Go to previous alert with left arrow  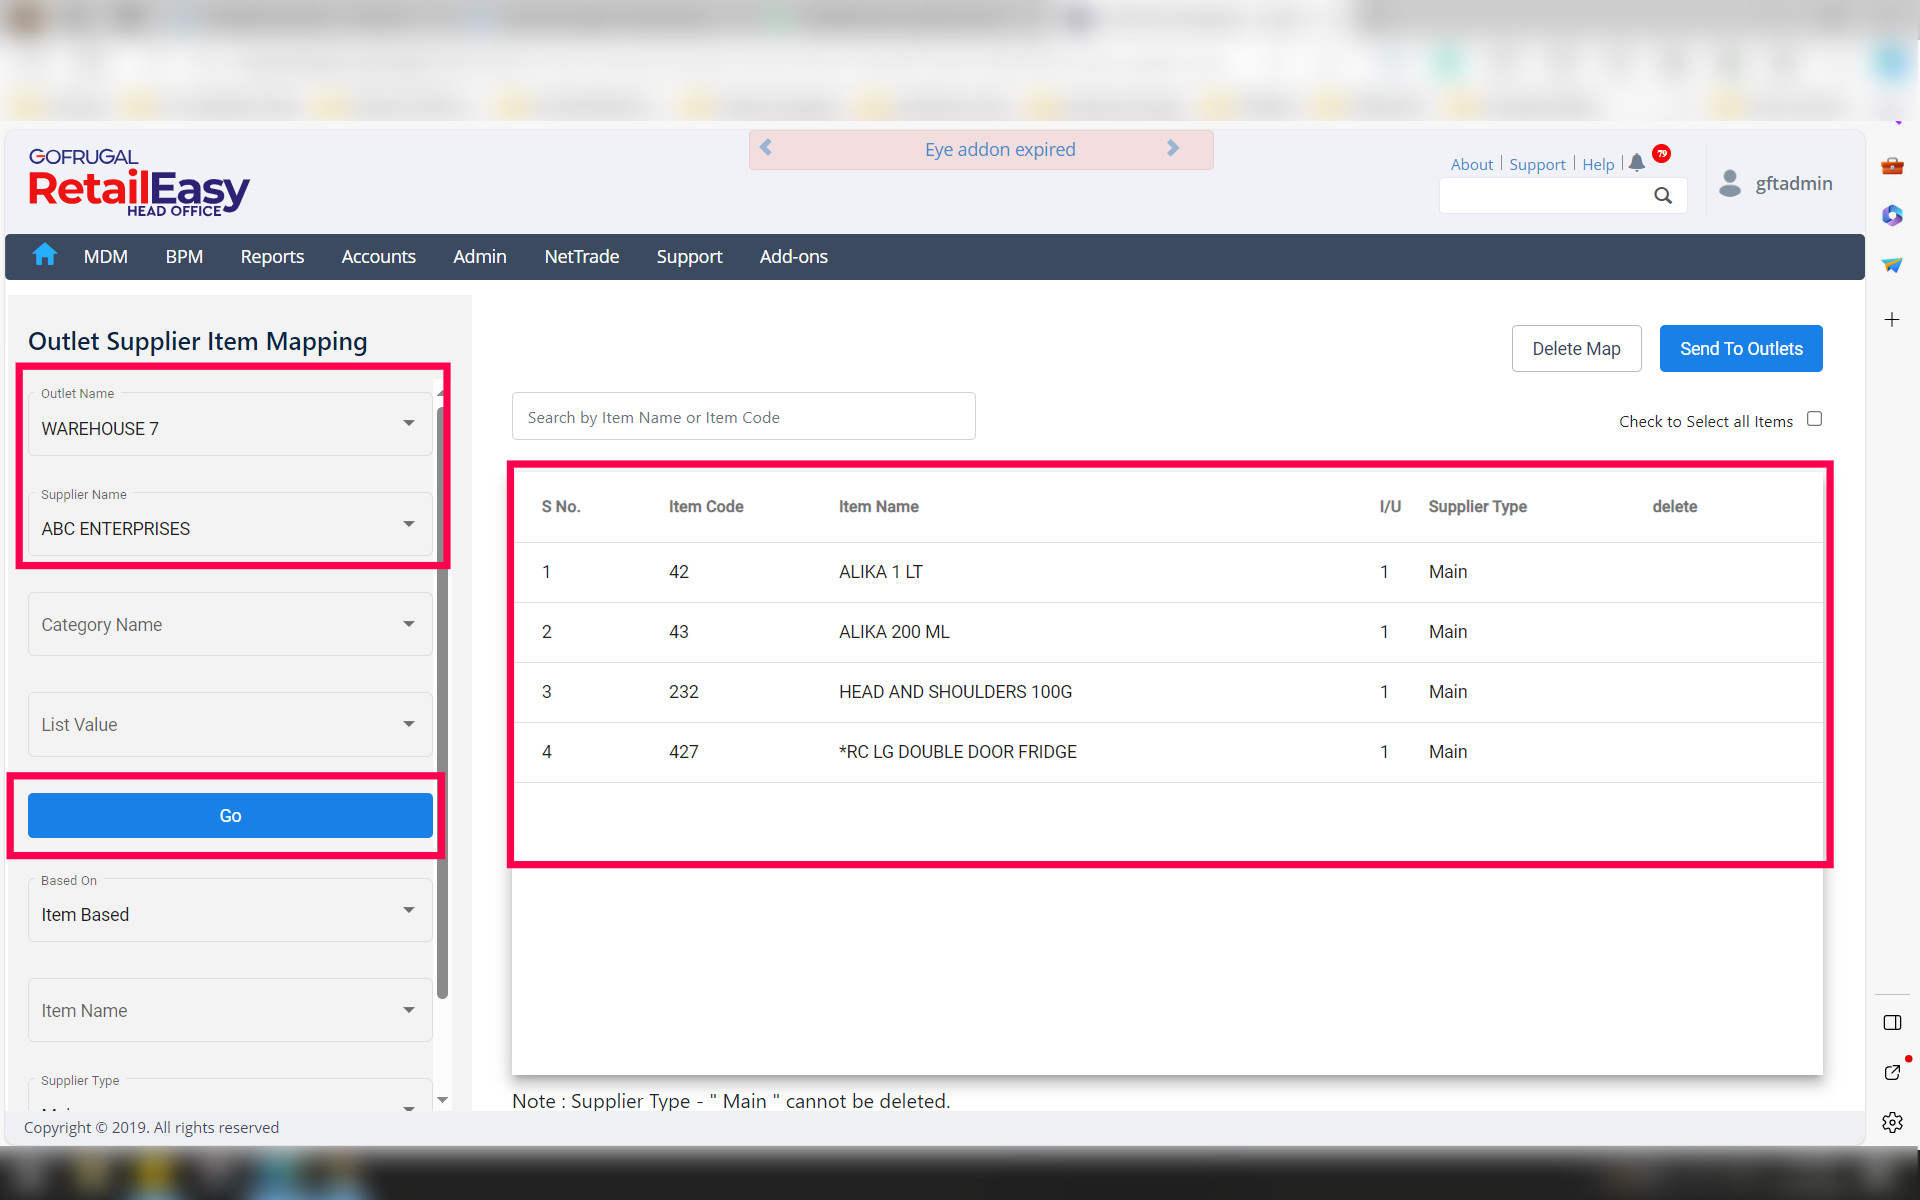point(766,148)
